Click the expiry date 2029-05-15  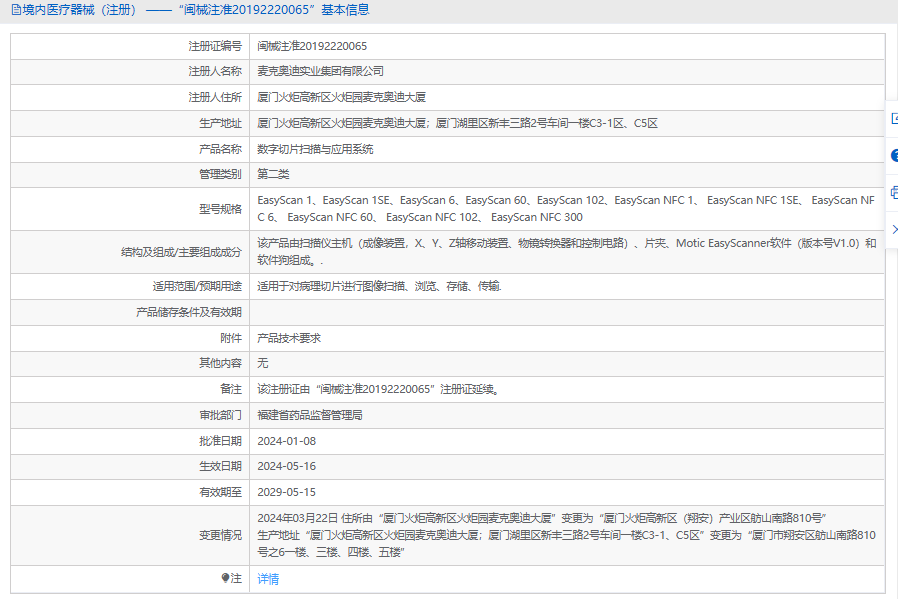pos(286,492)
